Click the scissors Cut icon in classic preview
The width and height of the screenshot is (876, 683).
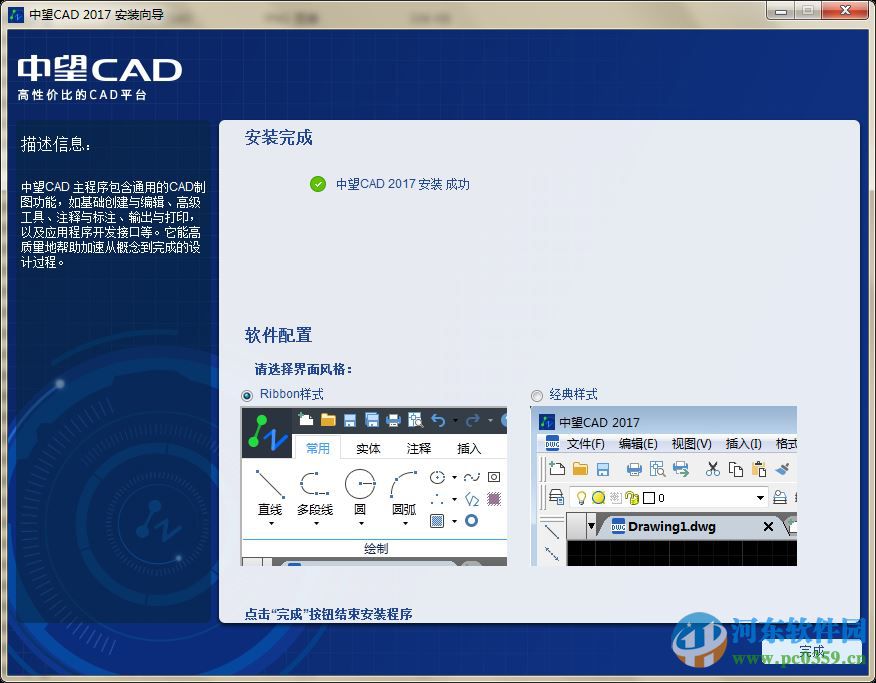[x=712, y=469]
